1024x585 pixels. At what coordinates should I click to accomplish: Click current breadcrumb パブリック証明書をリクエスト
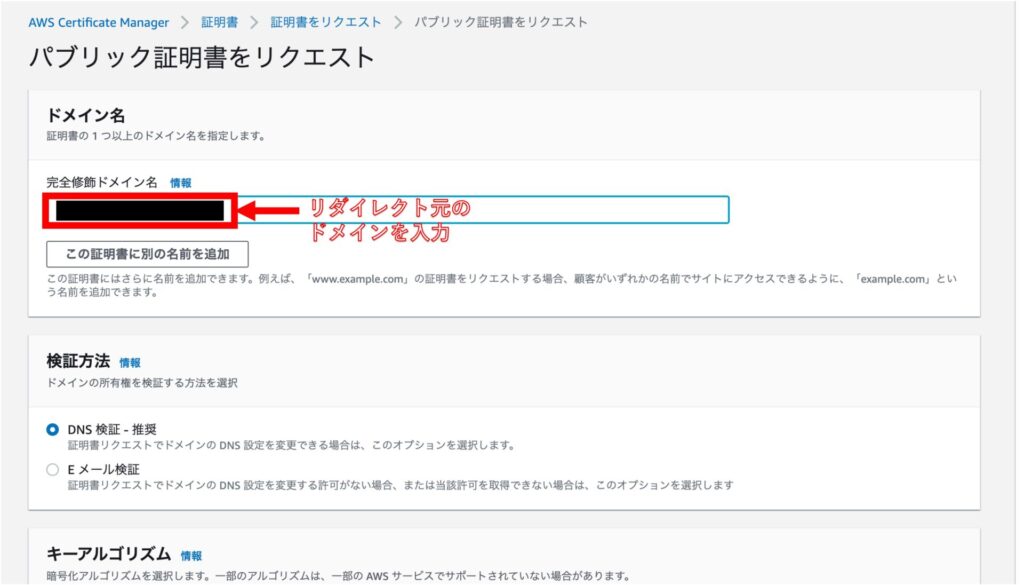point(501,22)
